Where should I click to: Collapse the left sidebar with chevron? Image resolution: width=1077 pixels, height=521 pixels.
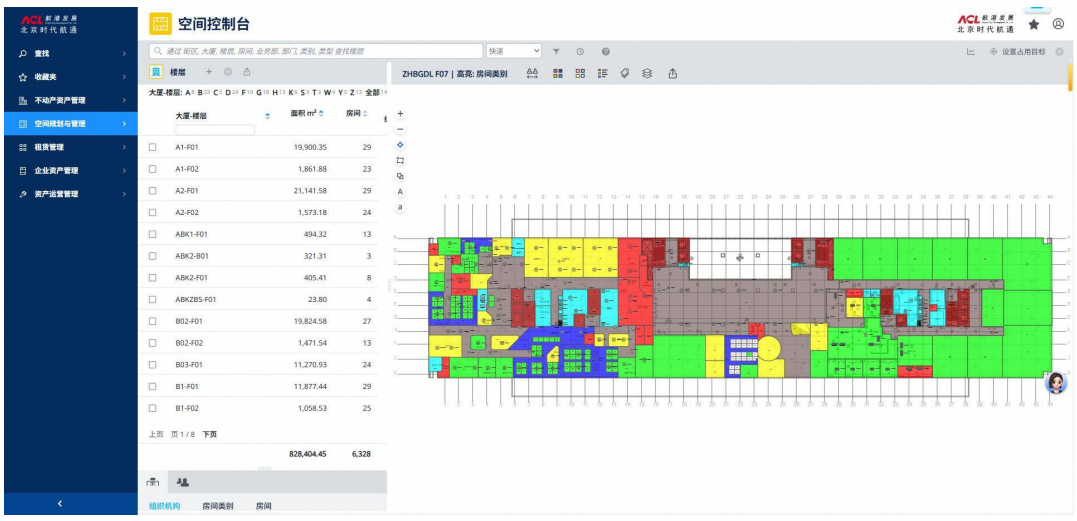pyautogui.click(x=60, y=504)
